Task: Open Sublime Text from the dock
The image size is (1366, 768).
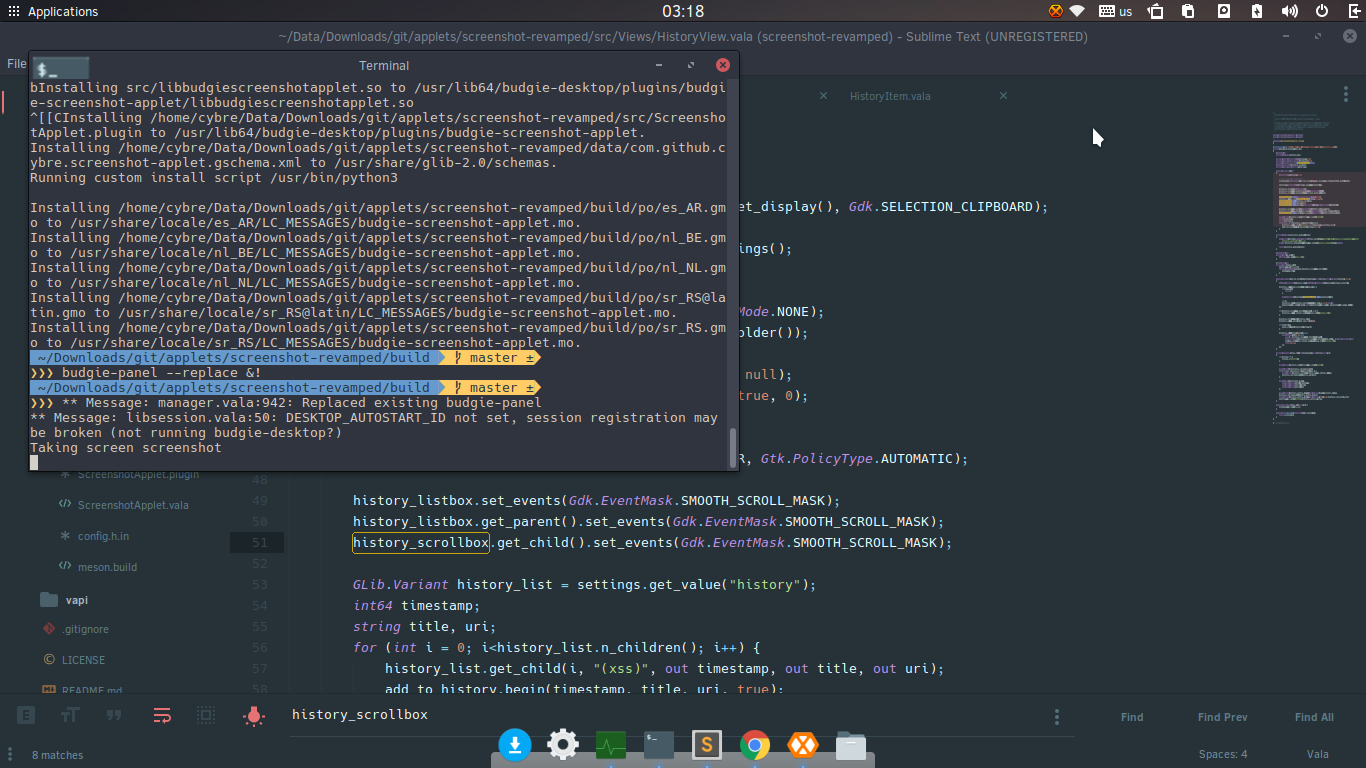Action: [x=707, y=744]
